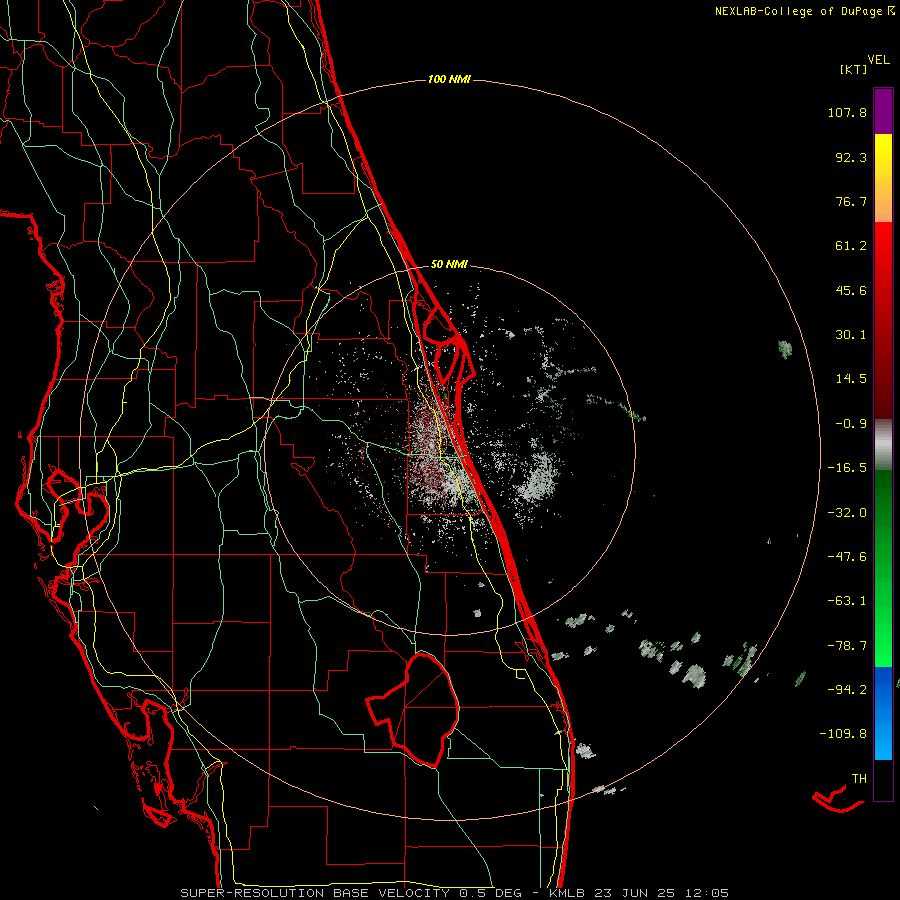Click the -32.0 velocity scale value

(847, 513)
